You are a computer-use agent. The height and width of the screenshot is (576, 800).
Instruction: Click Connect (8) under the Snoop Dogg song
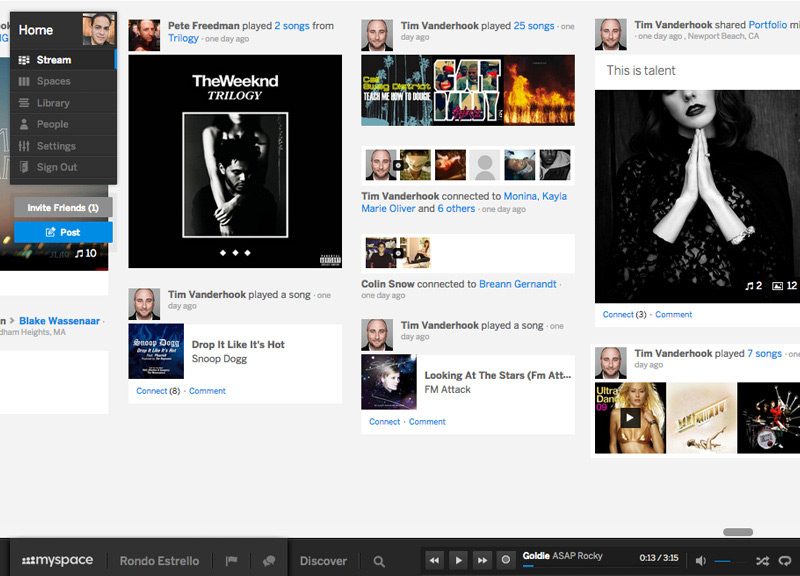click(x=158, y=391)
